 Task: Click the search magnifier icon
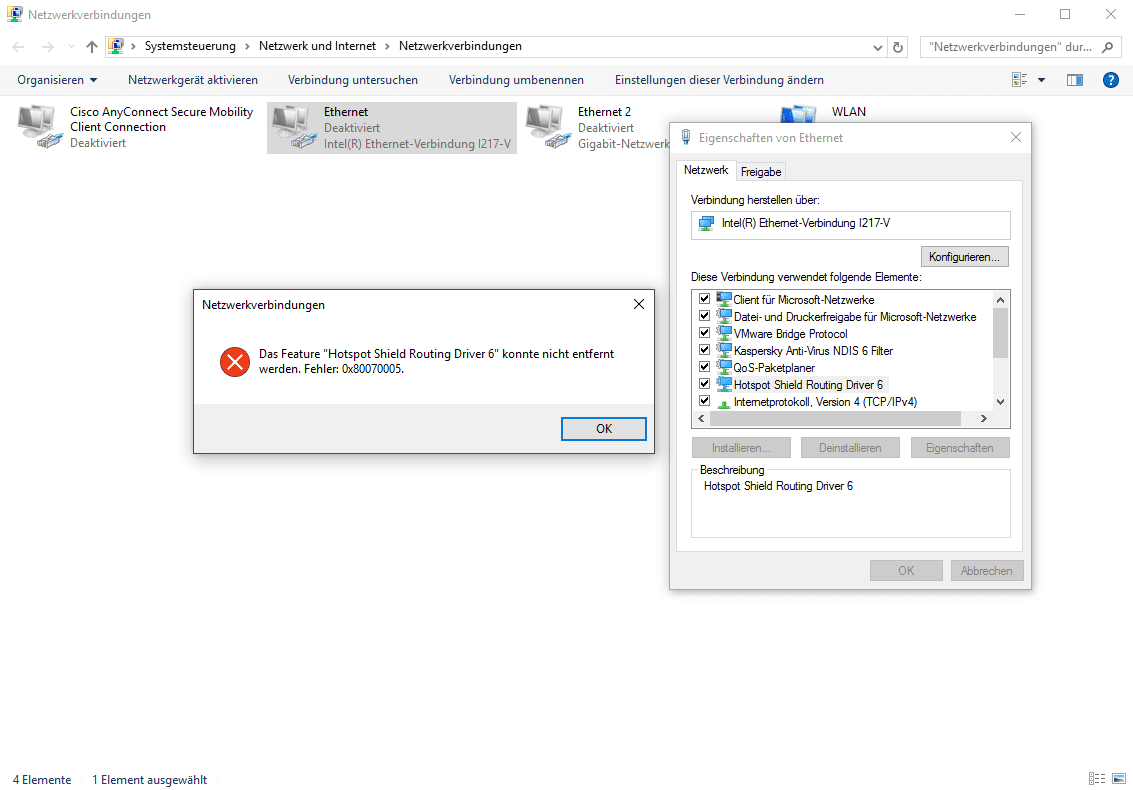[1107, 47]
